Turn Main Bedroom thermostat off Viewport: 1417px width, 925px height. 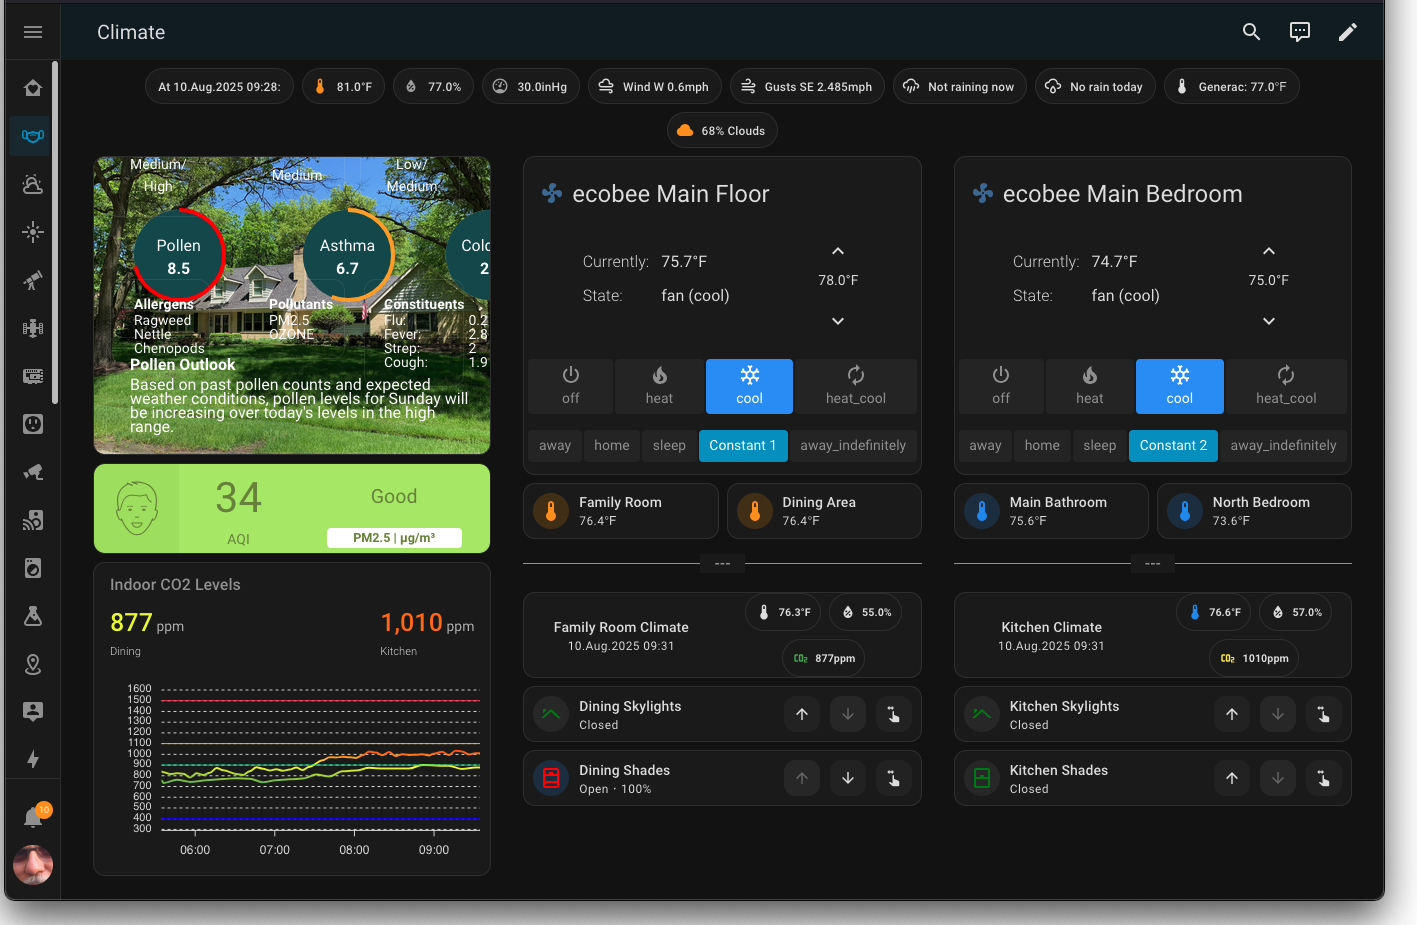[x=1001, y=386]
